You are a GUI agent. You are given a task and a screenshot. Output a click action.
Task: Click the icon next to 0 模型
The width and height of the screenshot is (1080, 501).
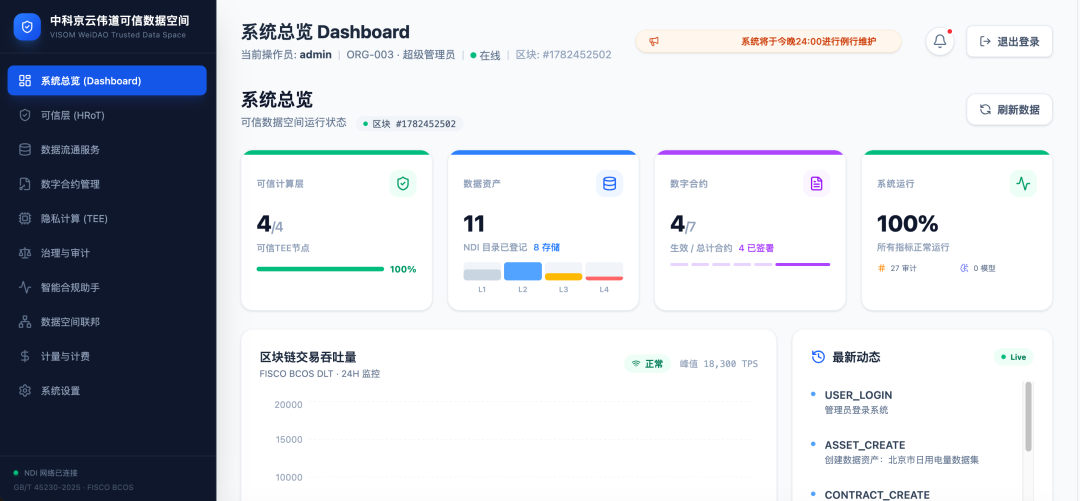(964, 268)
